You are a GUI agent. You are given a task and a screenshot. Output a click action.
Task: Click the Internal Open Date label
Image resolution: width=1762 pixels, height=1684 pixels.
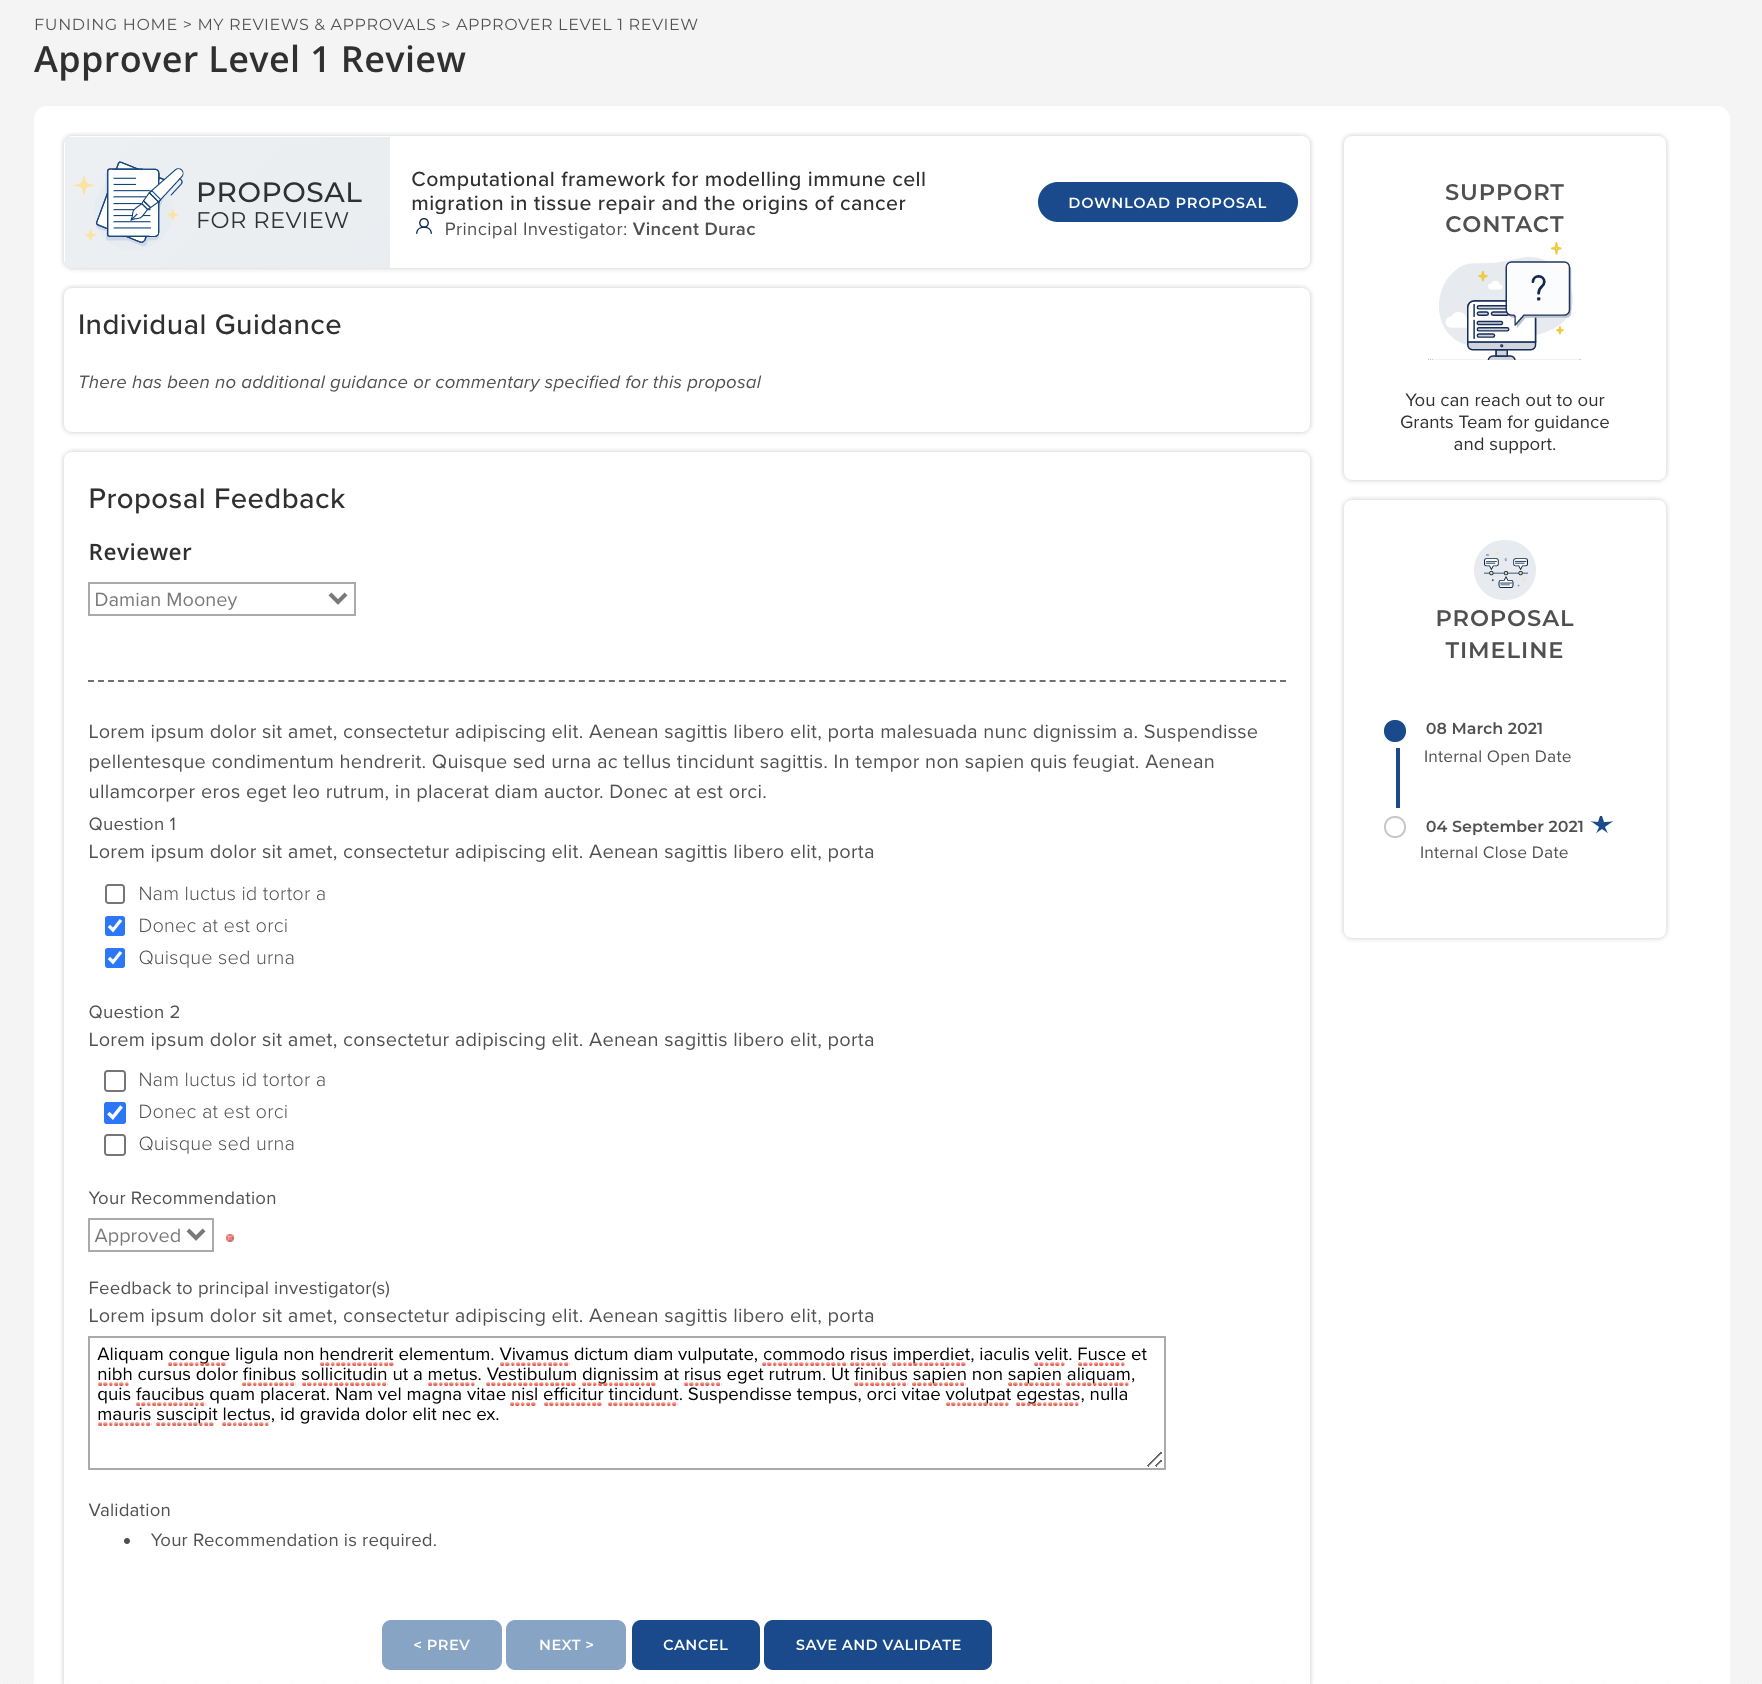pos(1497,757)
